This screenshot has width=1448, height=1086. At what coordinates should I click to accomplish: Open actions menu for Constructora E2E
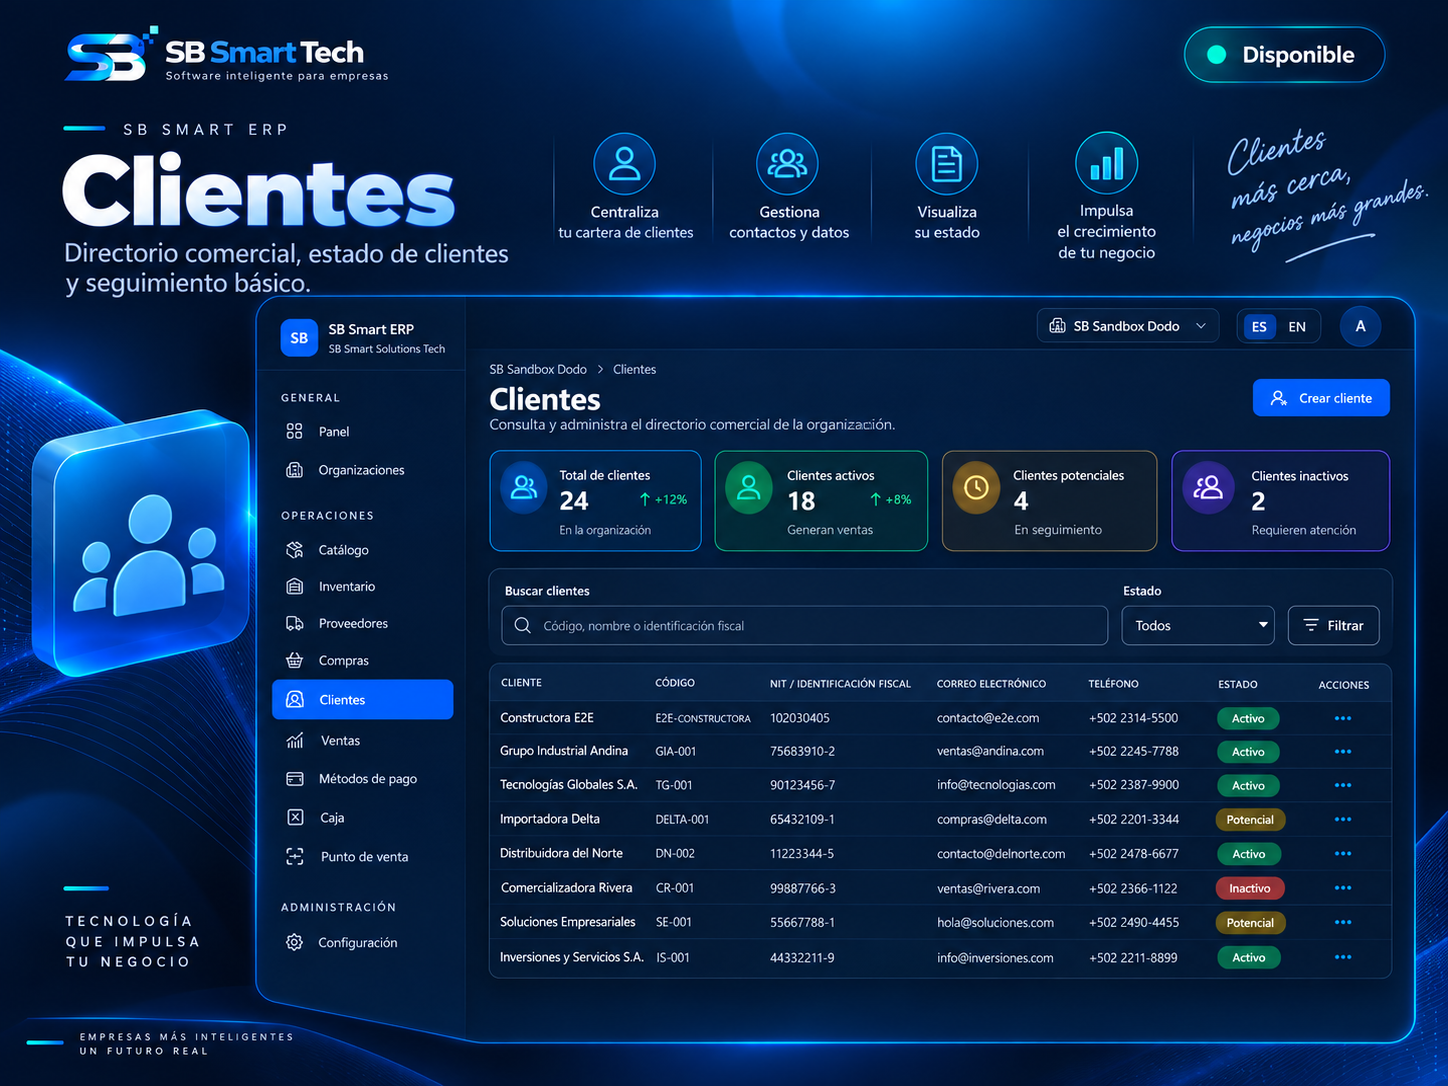[x=1343, y=718]
